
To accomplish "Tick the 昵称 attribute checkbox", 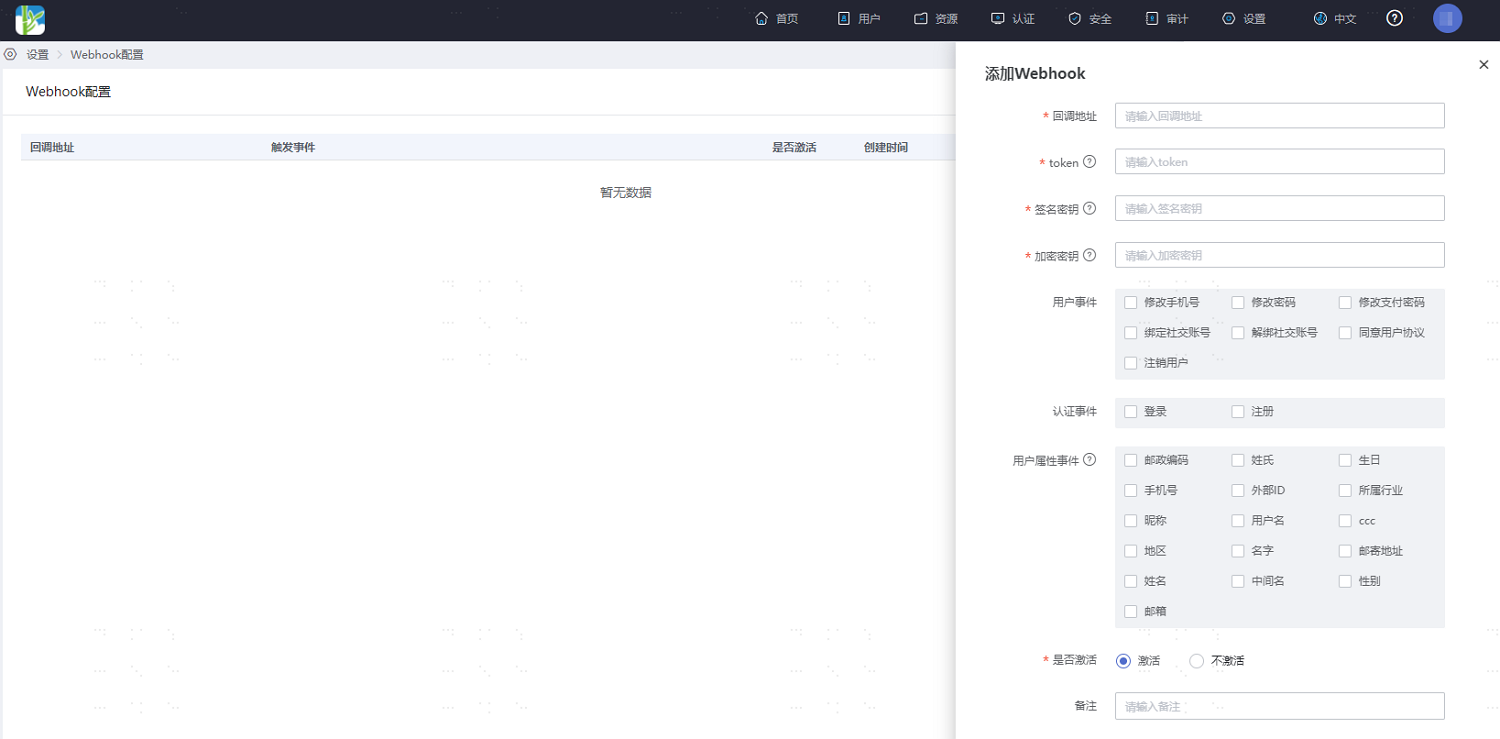I will [1131, 521].
